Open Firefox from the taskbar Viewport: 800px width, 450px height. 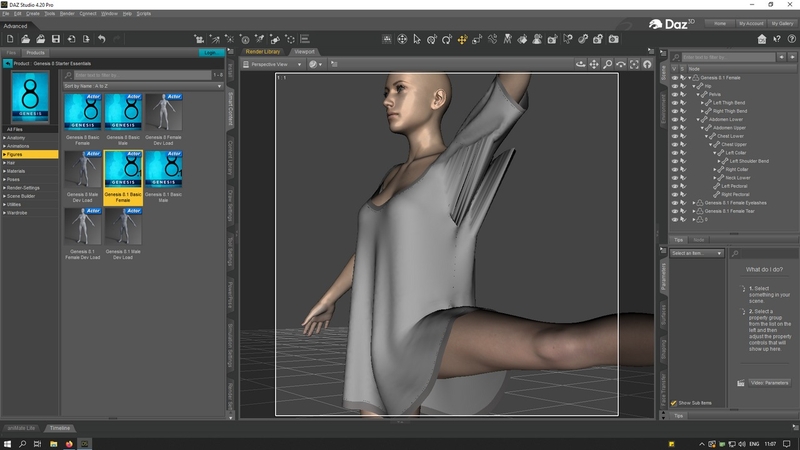click(69, 444)
